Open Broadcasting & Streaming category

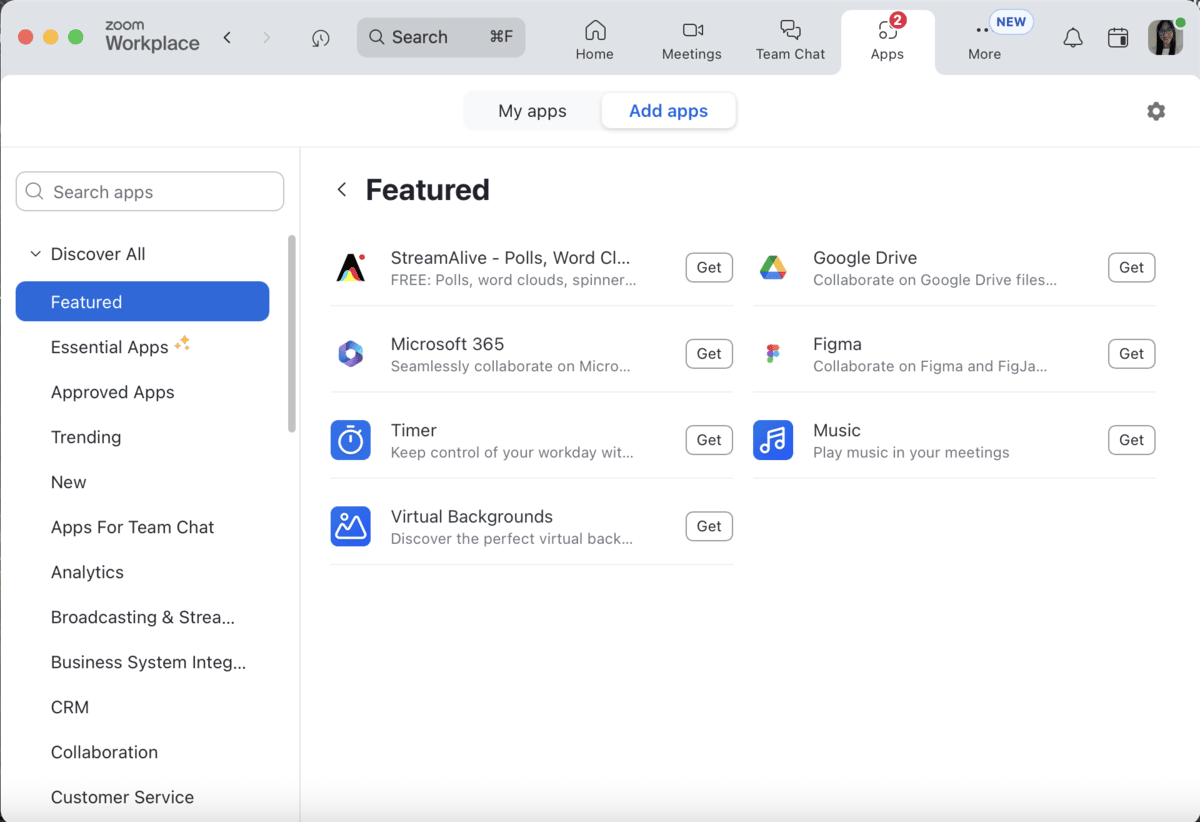click(142, 617)
